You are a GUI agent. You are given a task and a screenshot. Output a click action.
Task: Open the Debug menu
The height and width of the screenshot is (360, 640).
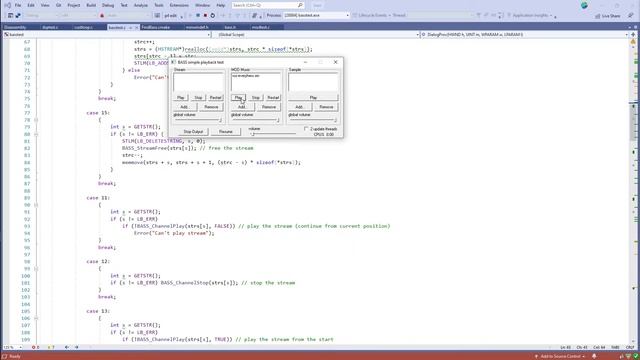click(108, 5)
